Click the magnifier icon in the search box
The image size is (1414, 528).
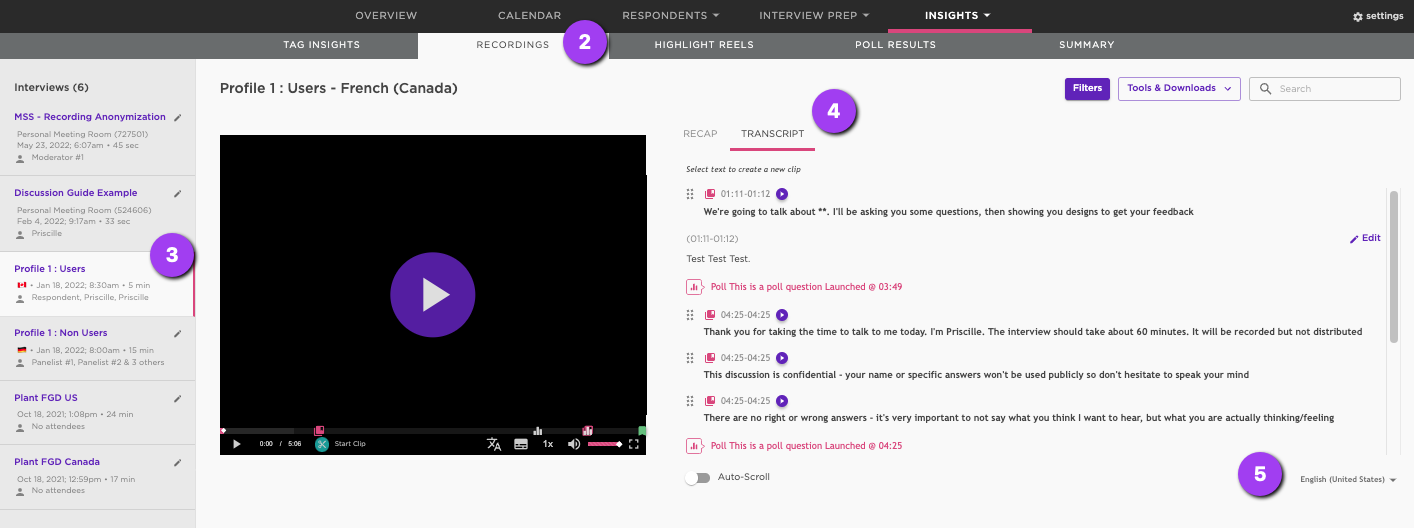1265,89
